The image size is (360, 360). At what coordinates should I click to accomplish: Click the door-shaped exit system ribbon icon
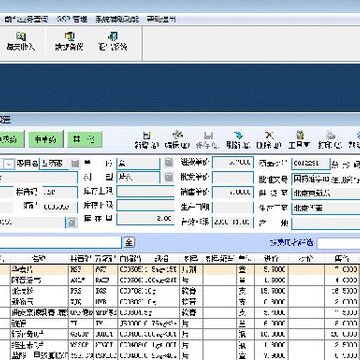pos(113,36)
